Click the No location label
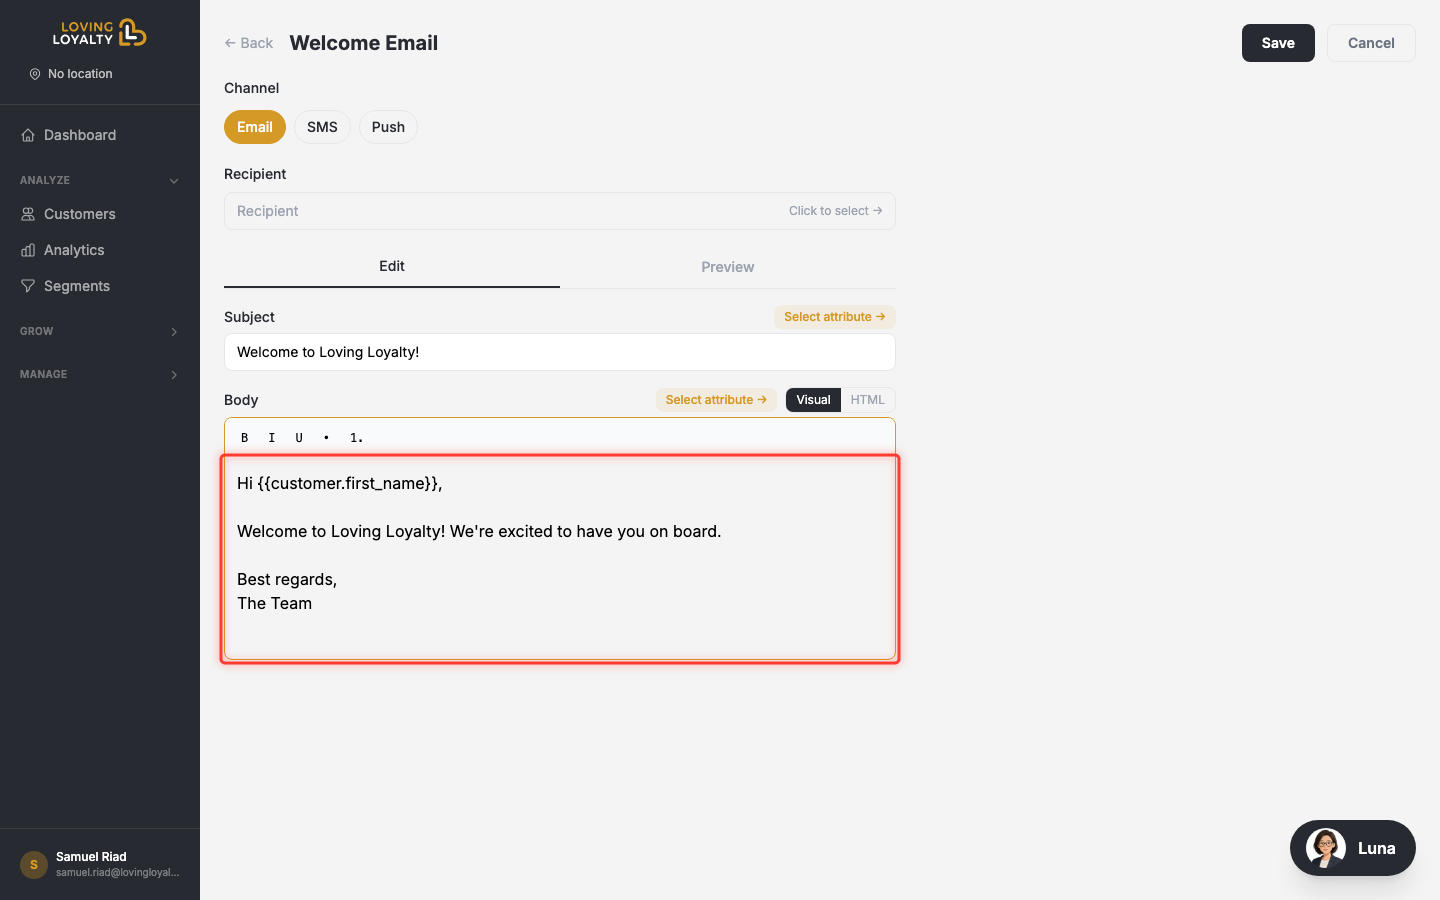The width and height of the screenshot is (1440, 900). pyautogui.click(x=80, y=74)
